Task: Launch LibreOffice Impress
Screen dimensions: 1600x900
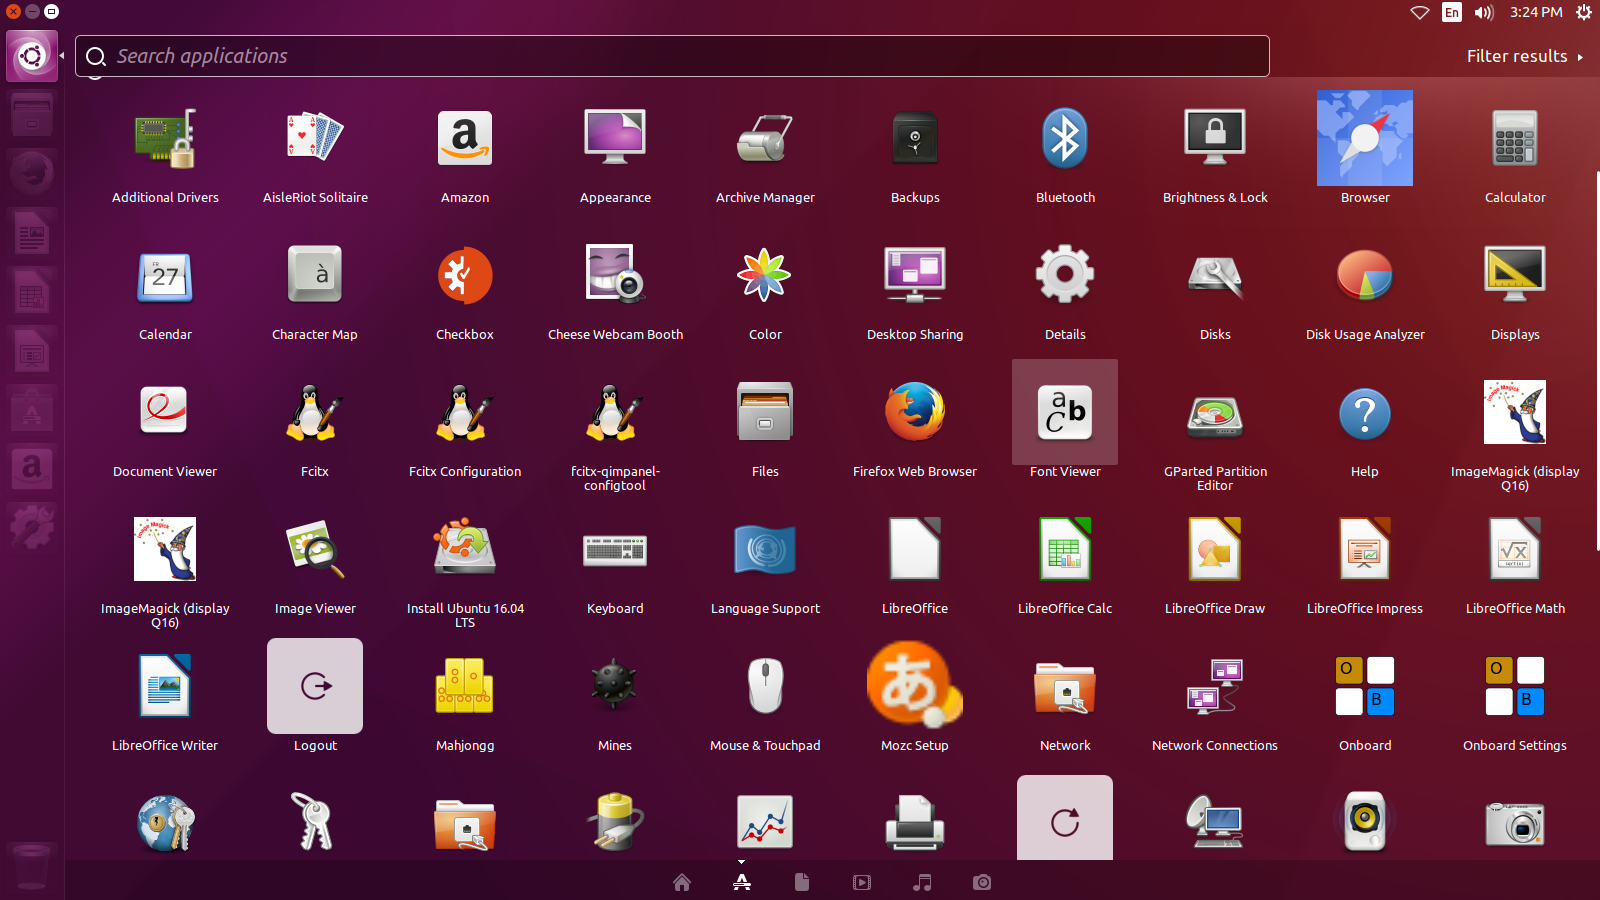Action: tap(1365, 549)
